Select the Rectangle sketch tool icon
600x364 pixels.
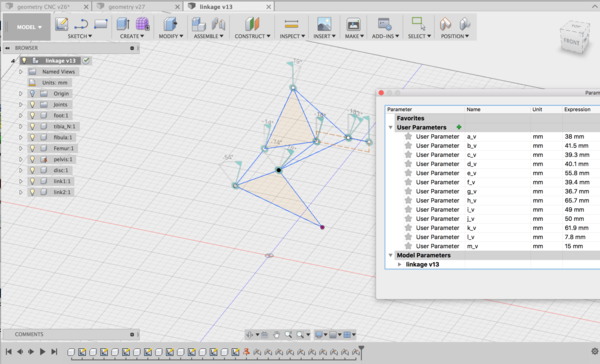pyautogui.click(x=101, y=24)
